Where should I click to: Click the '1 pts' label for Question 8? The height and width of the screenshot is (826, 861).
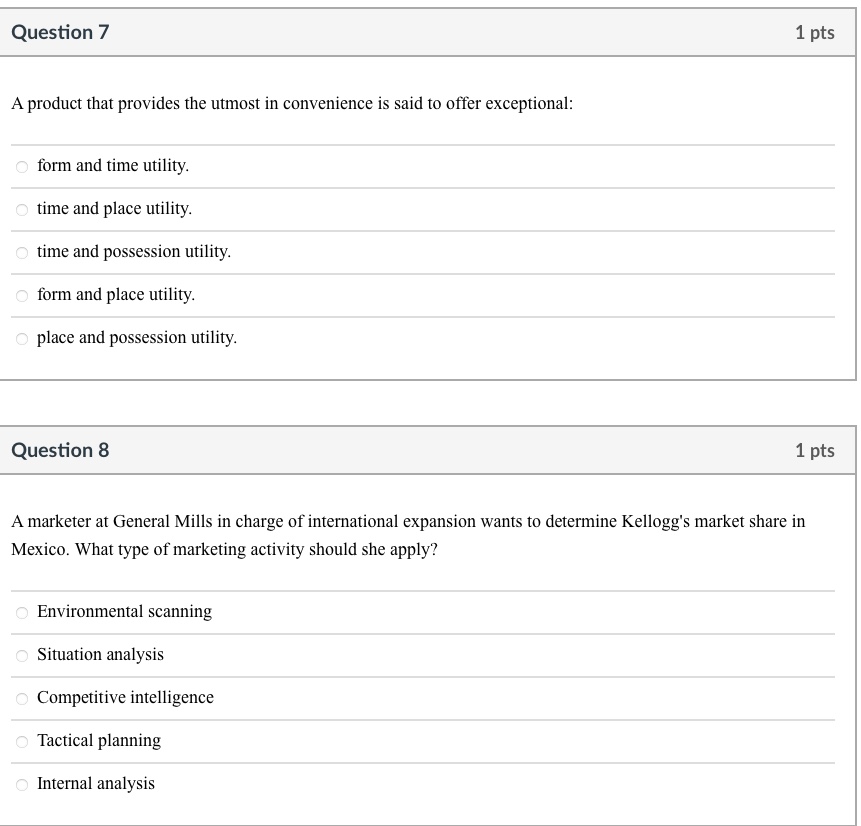point(815,450)
